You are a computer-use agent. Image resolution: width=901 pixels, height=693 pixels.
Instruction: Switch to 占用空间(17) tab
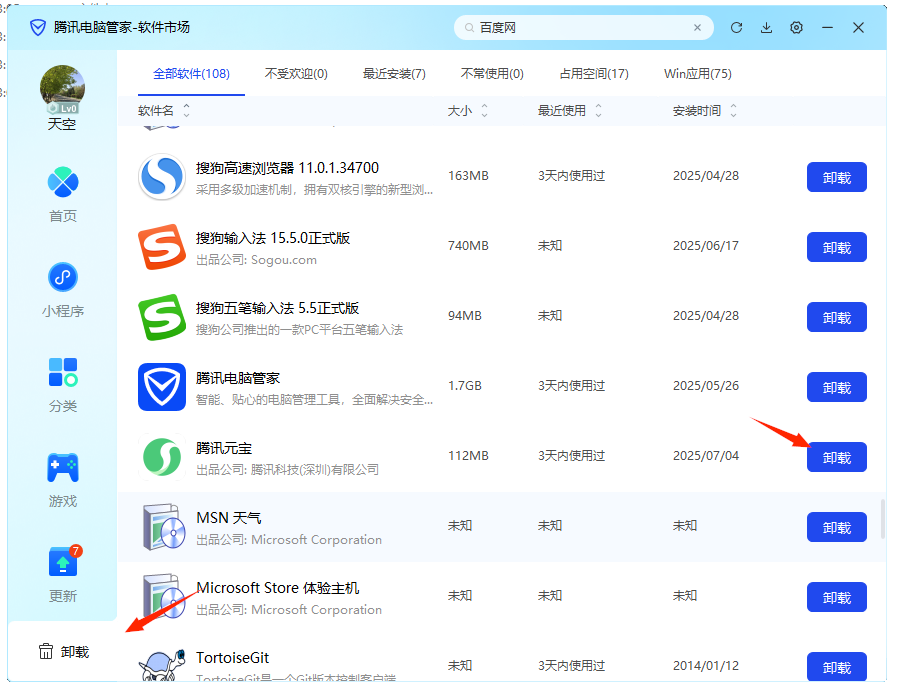[x=594, y=74]
